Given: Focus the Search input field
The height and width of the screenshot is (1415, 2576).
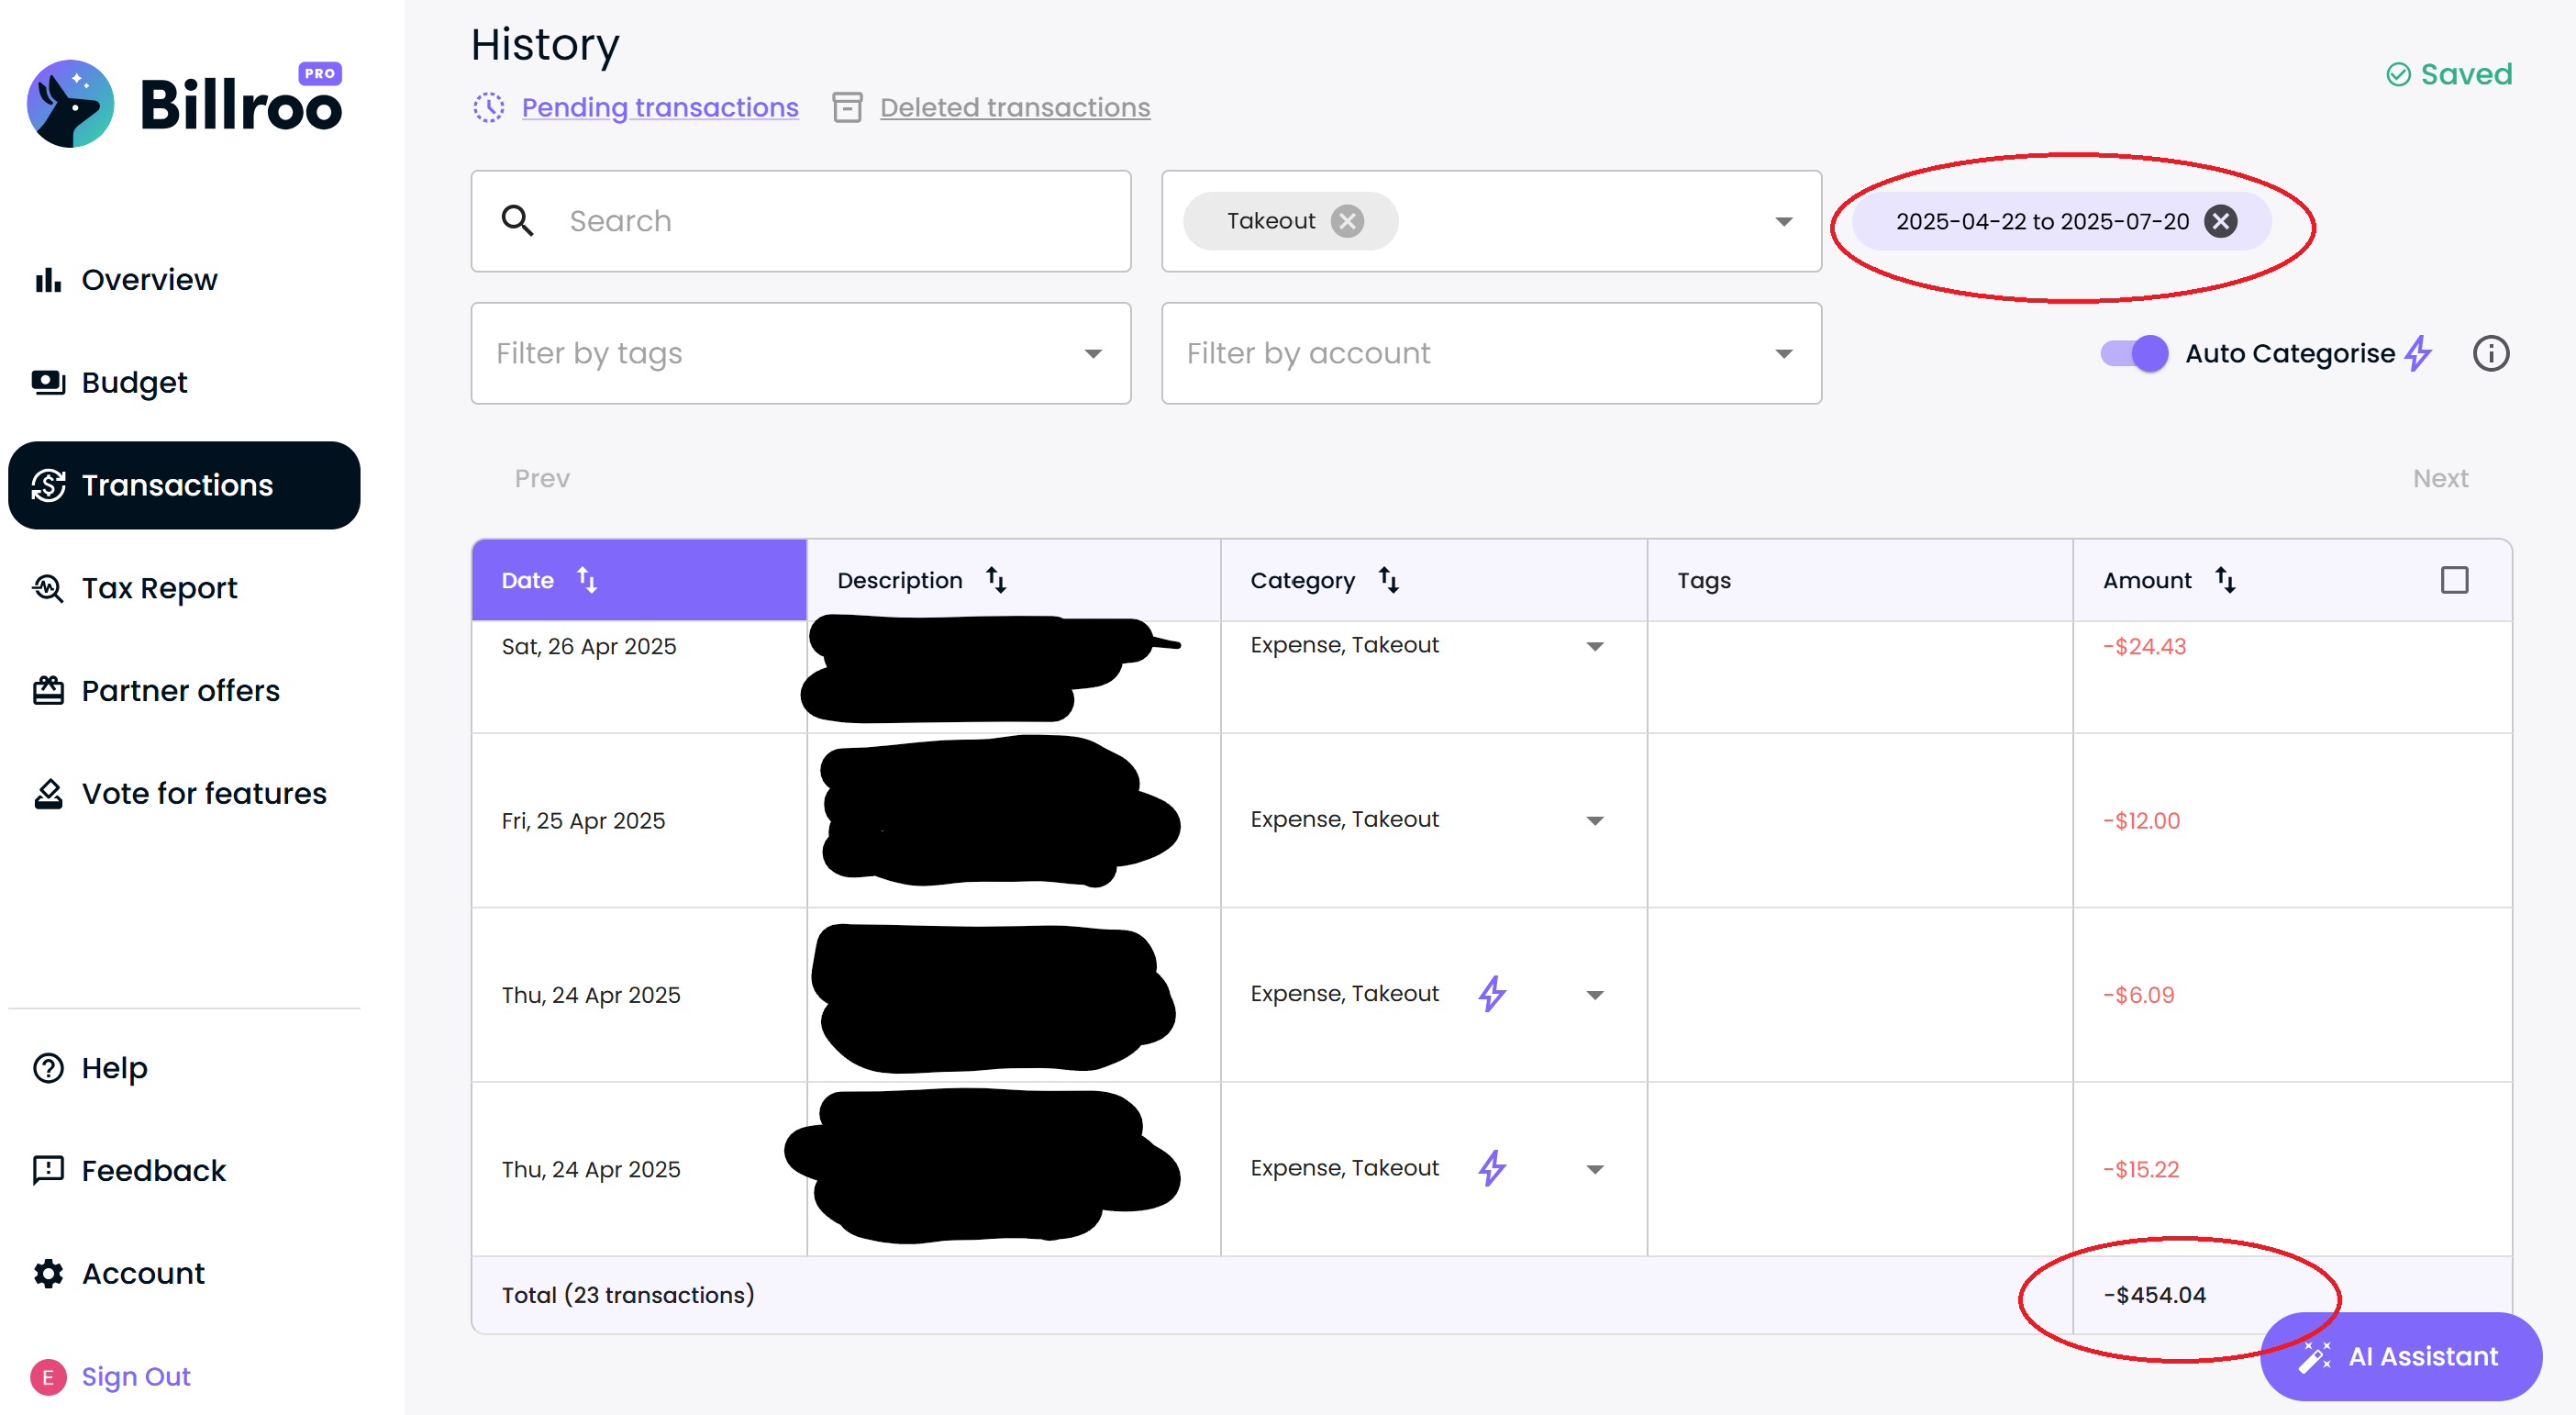Looking at the screenshot, I should coord(801,221).
